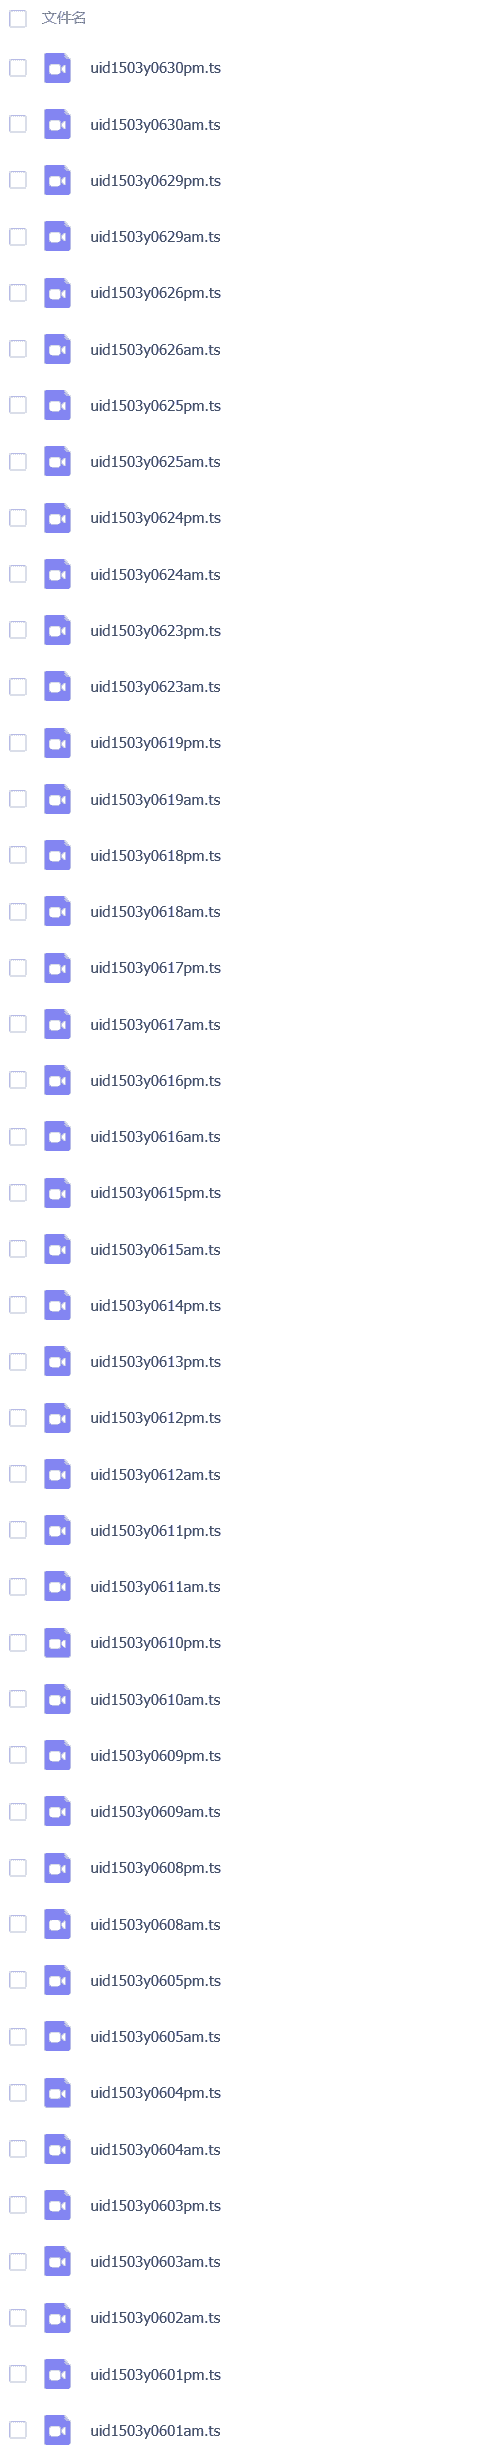
Task: Click the video icon for uid1503y0601am.ts
Action: click(x=58, y=2431)
